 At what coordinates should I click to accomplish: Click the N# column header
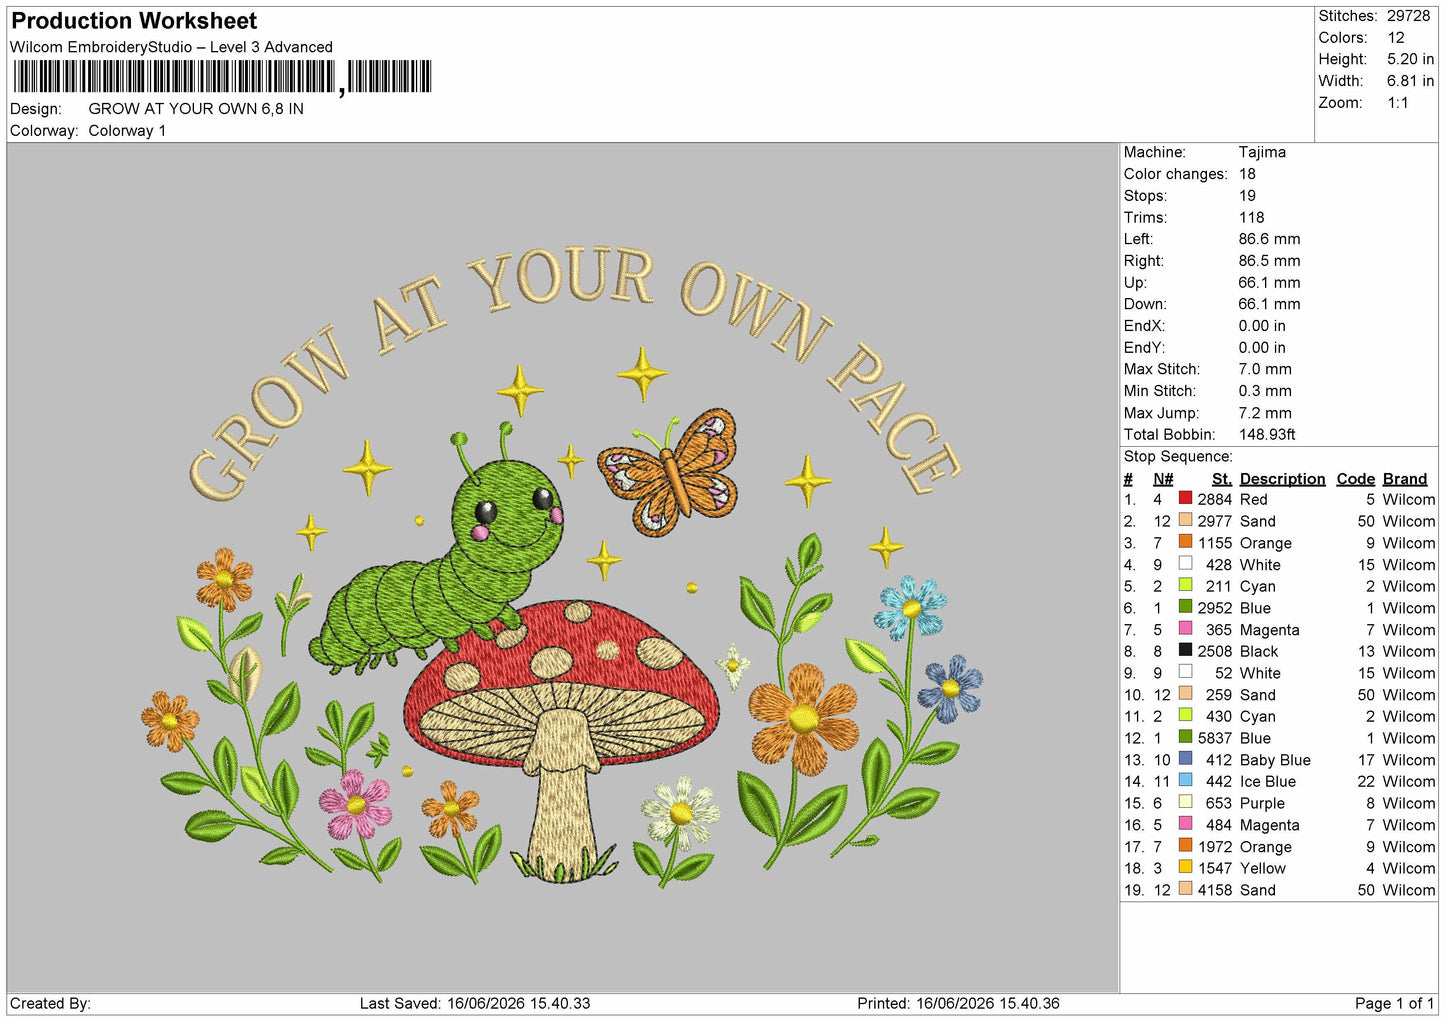[x=1162, y=479]
